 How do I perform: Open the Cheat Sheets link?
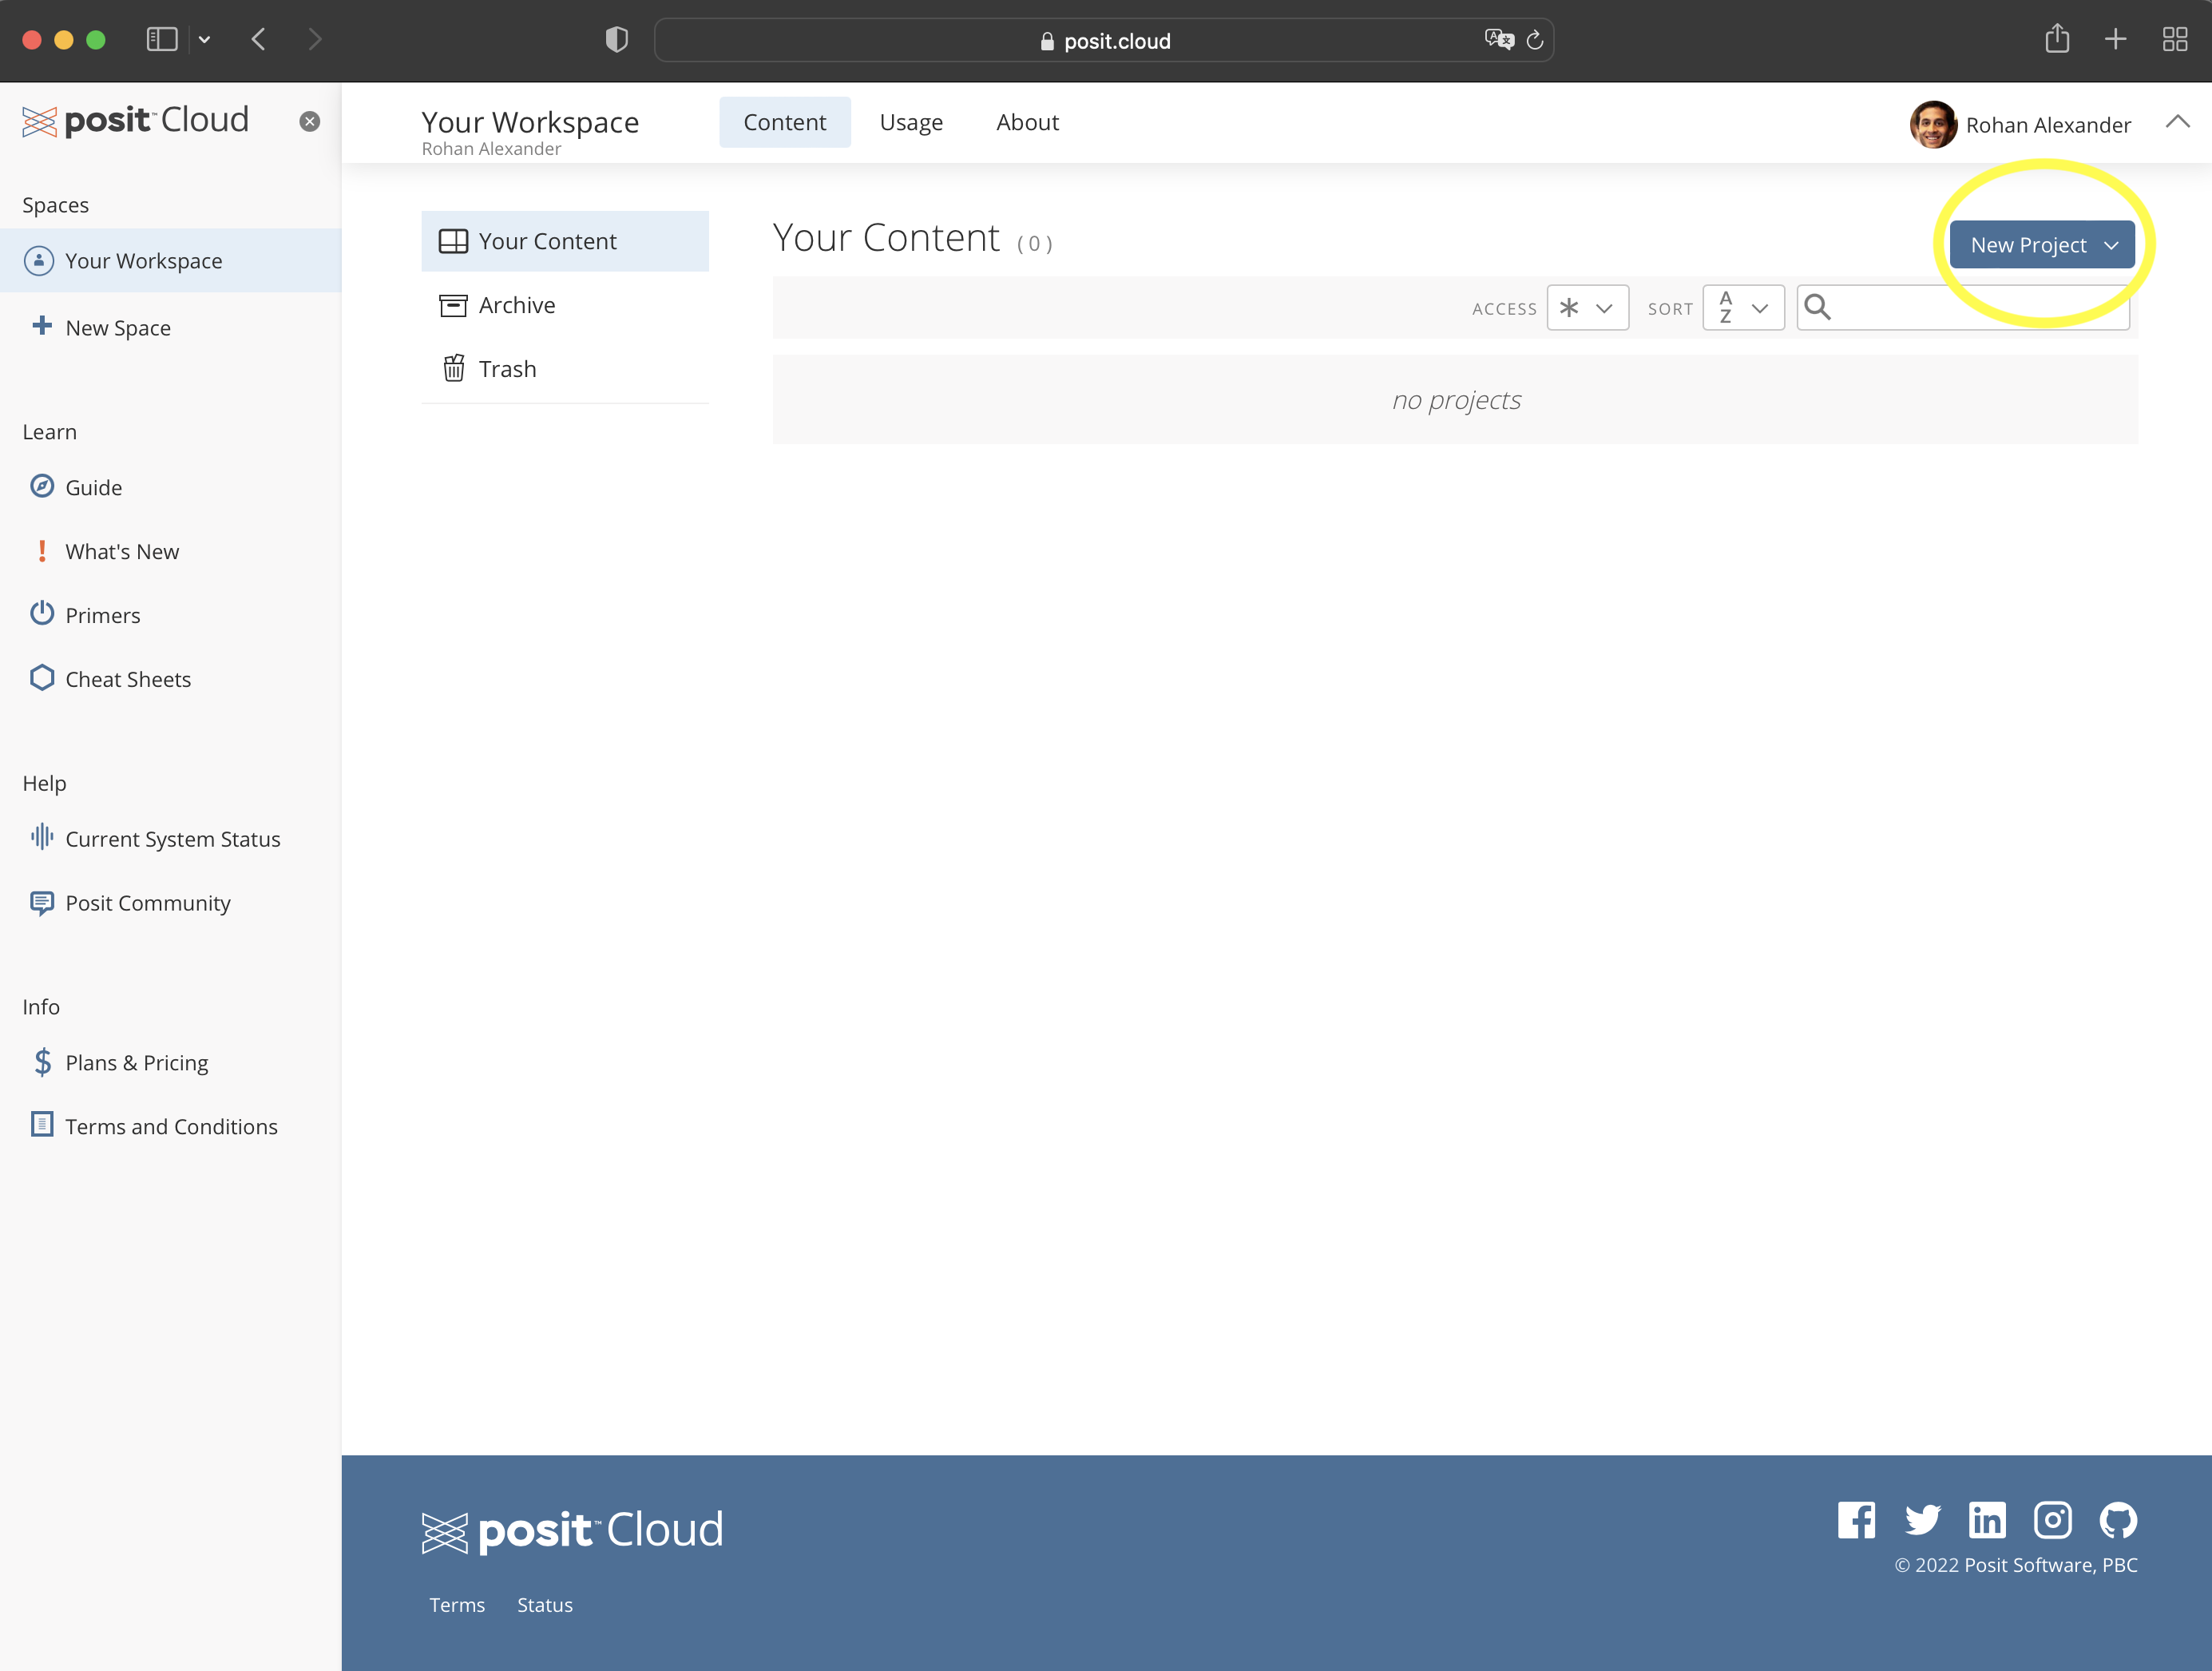128,679
